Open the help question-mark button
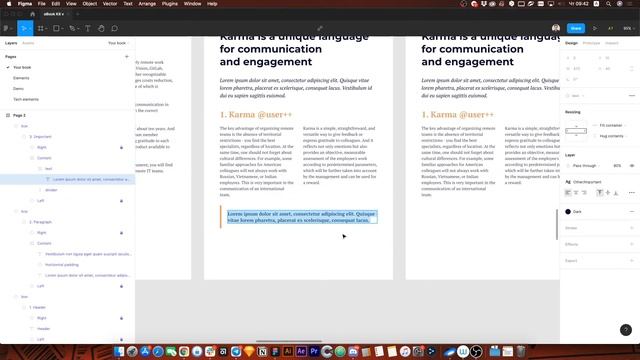 pos(626,330)
